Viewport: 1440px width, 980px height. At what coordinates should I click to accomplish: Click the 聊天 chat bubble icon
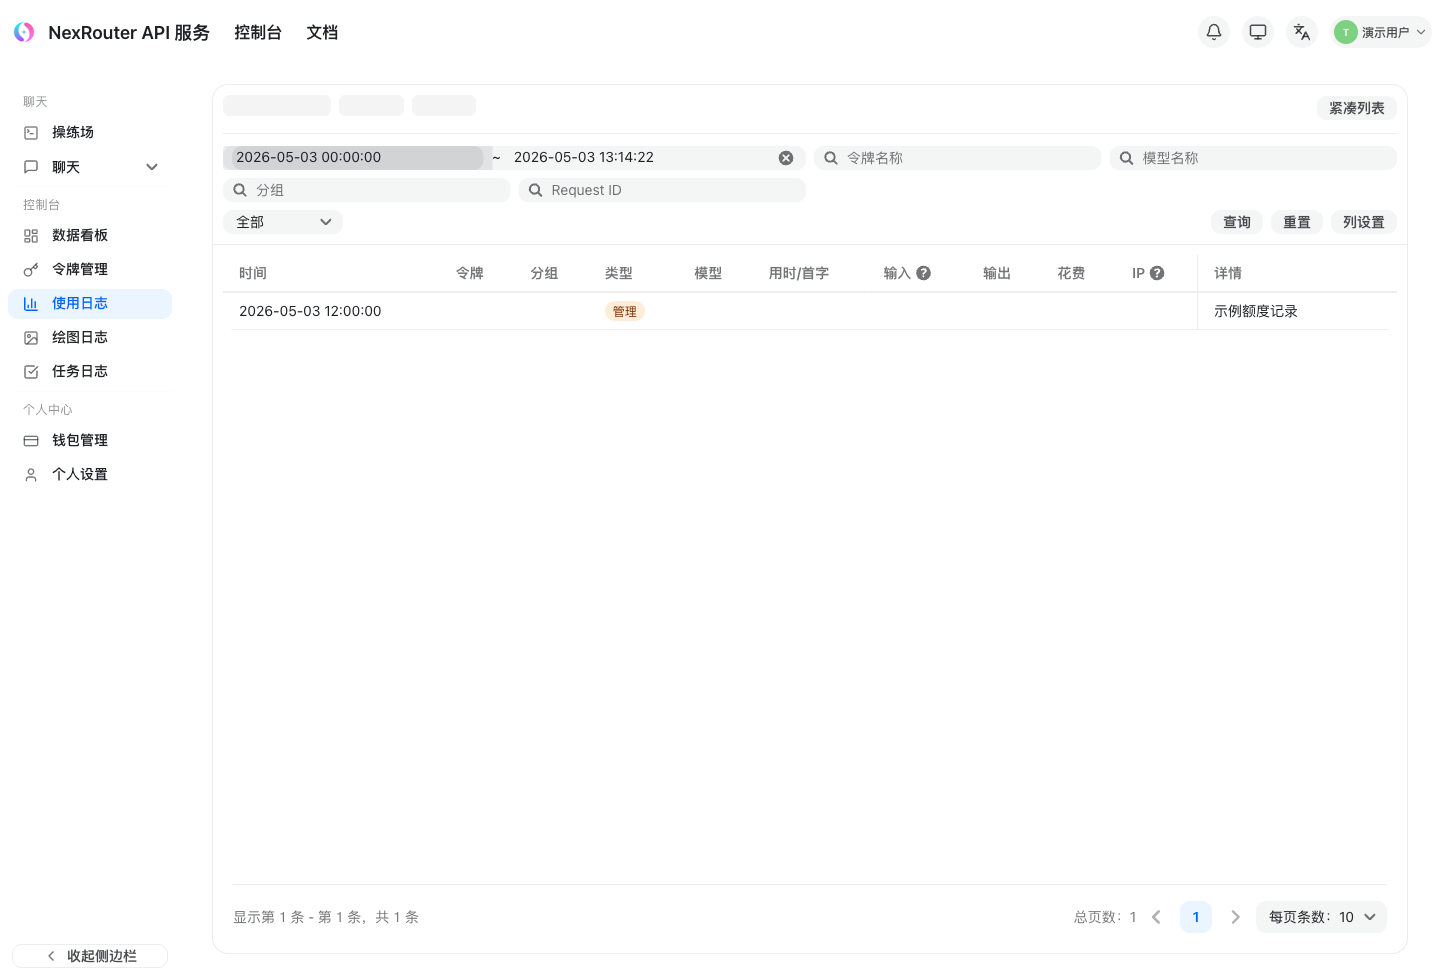[x=31, y=167]
